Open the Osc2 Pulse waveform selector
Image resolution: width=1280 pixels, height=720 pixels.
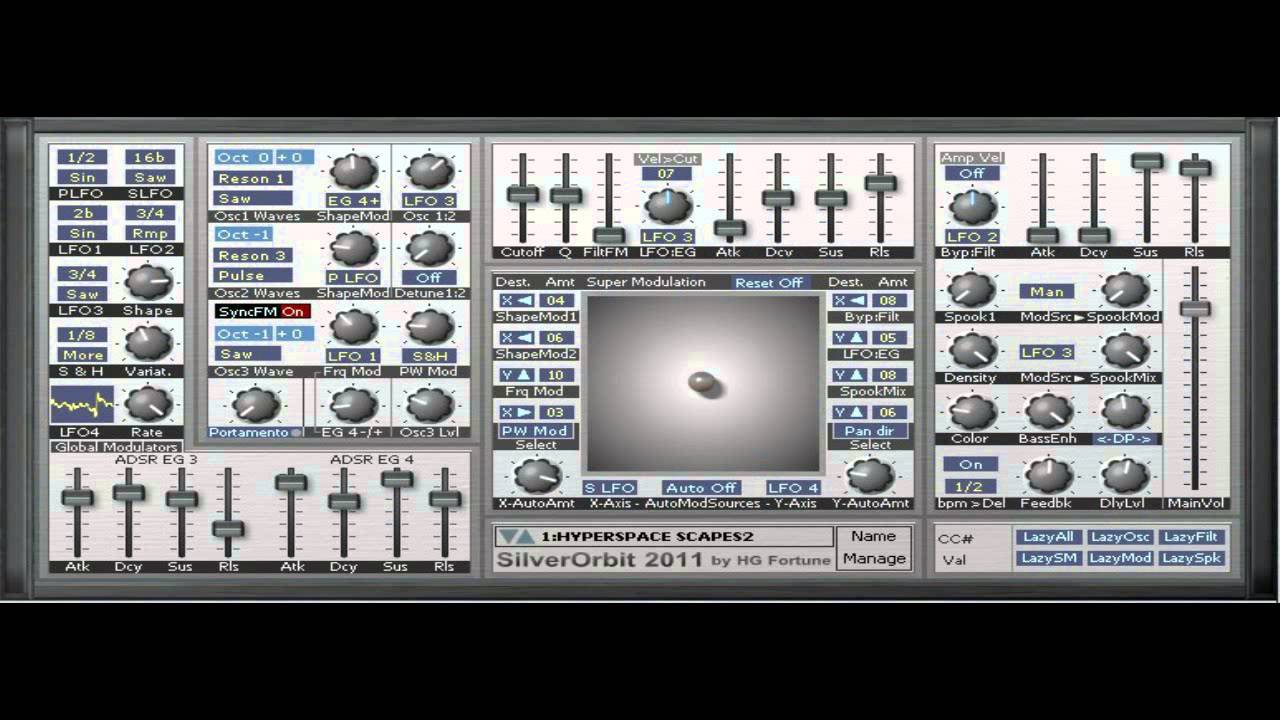click(x=253, y=275)
